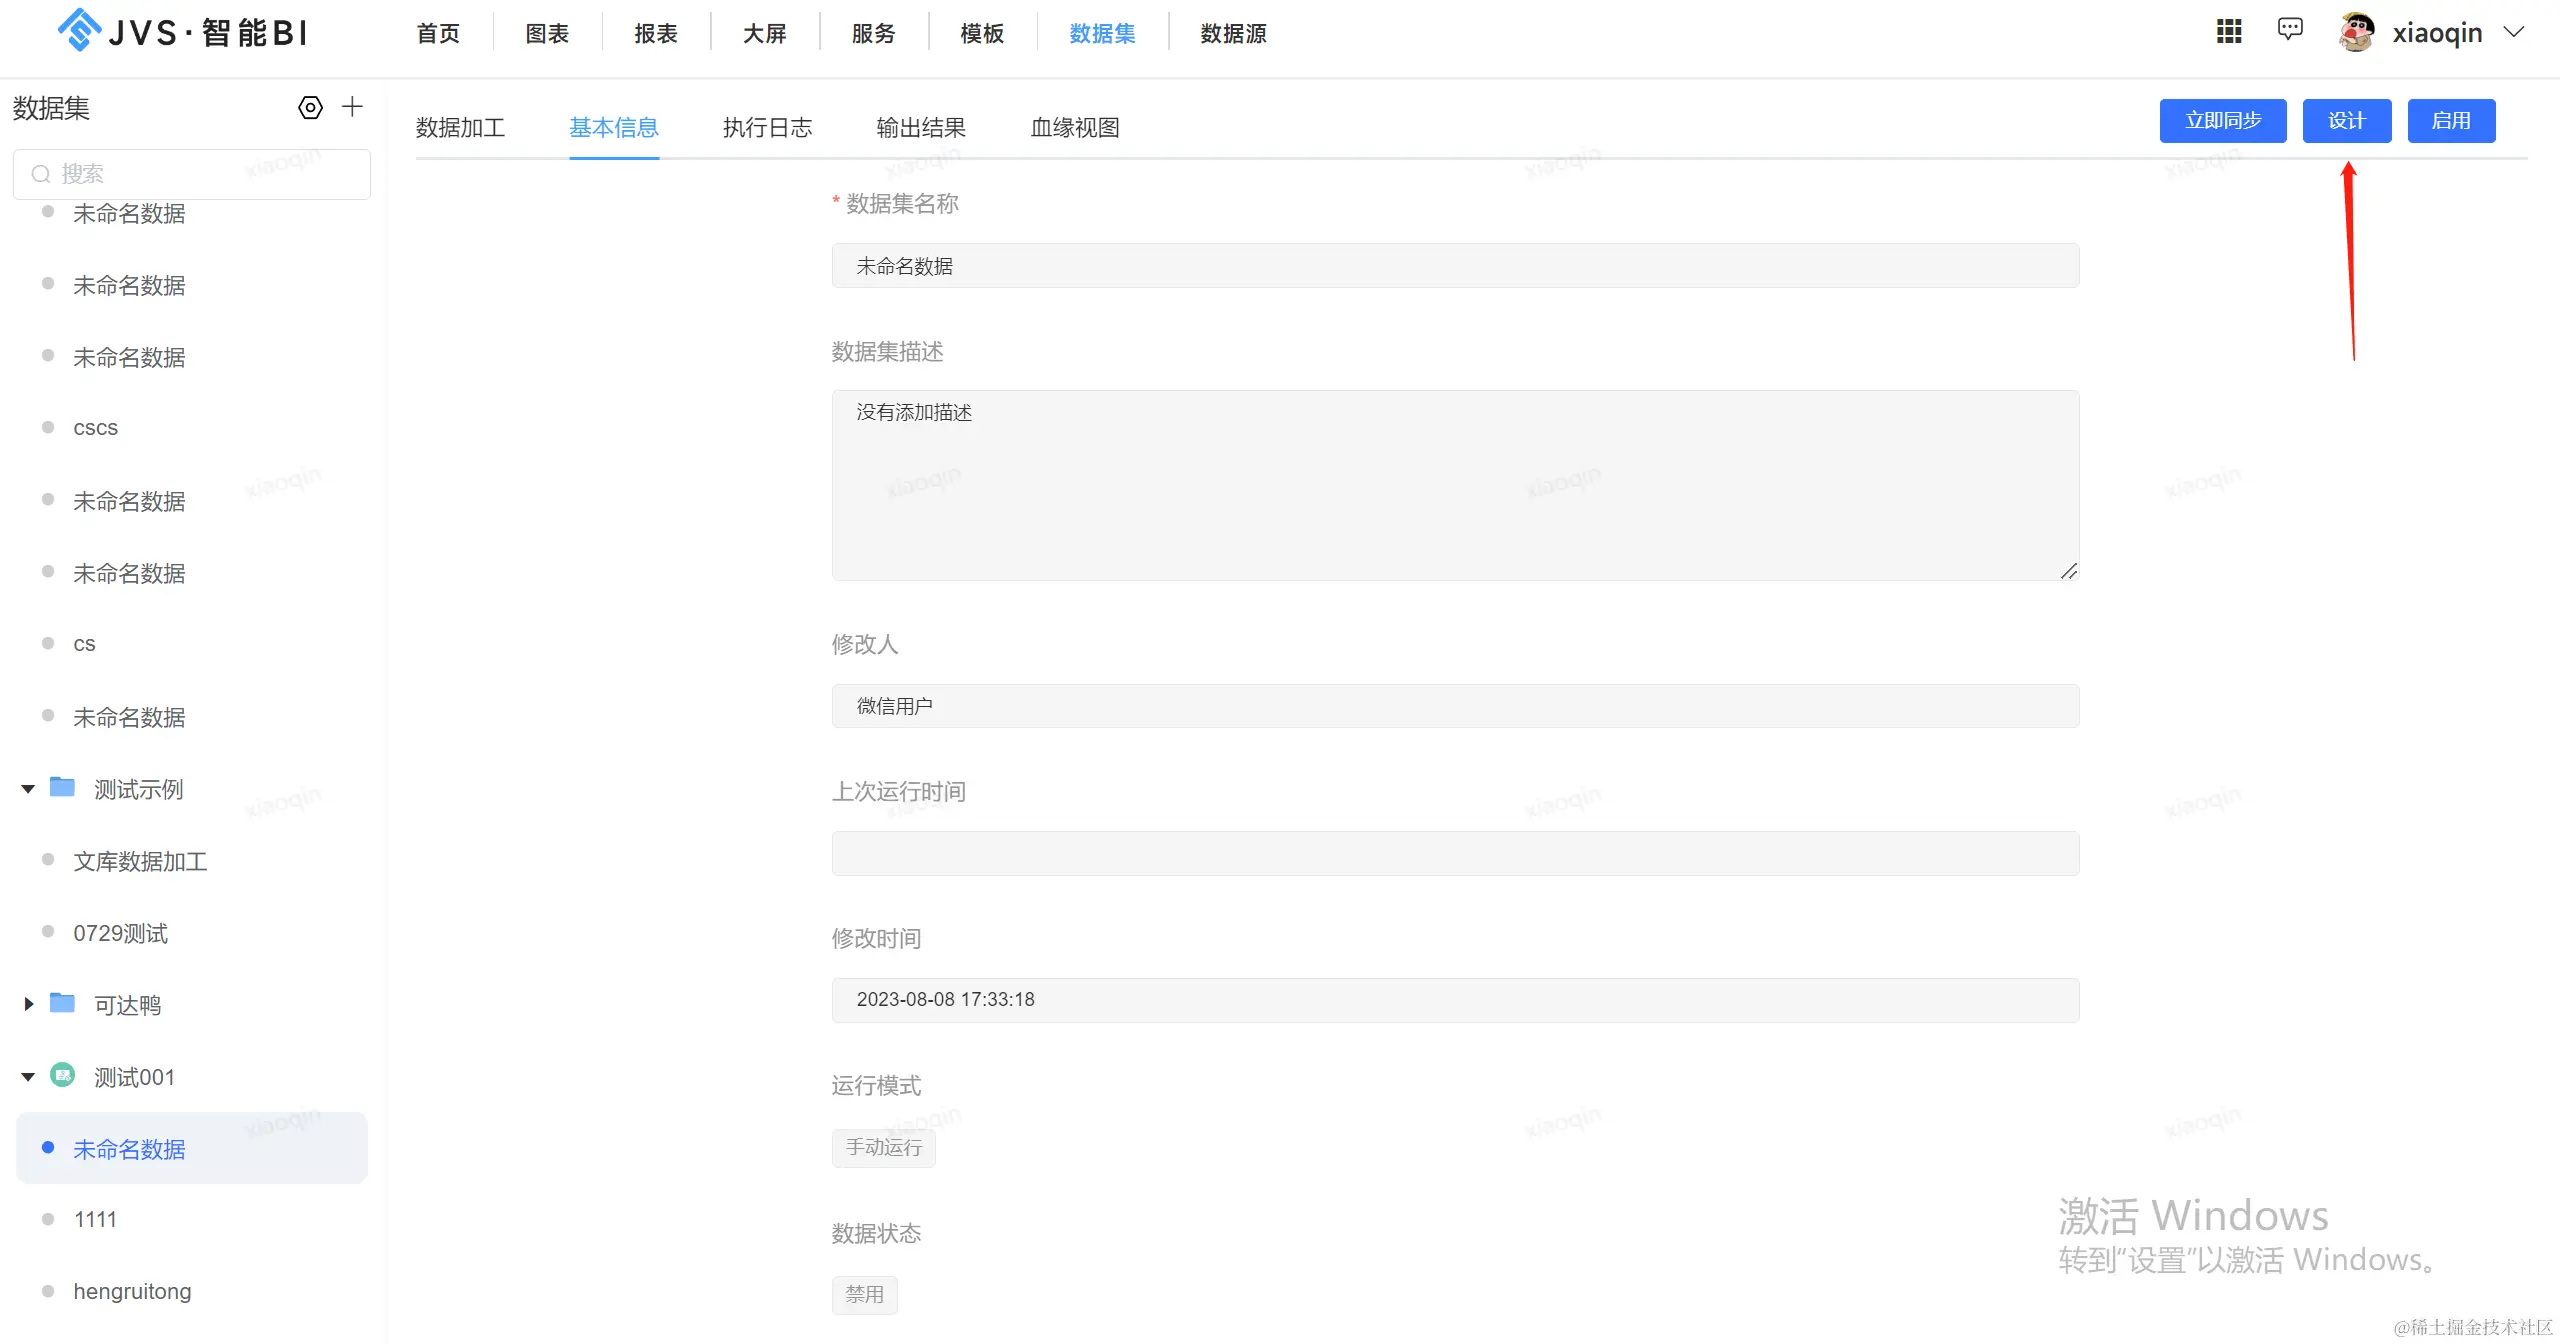The width and height of the screenshot is (2560, 1344).
Task: Select the 文库数据加工 dataset item
Action: (140, 861)
